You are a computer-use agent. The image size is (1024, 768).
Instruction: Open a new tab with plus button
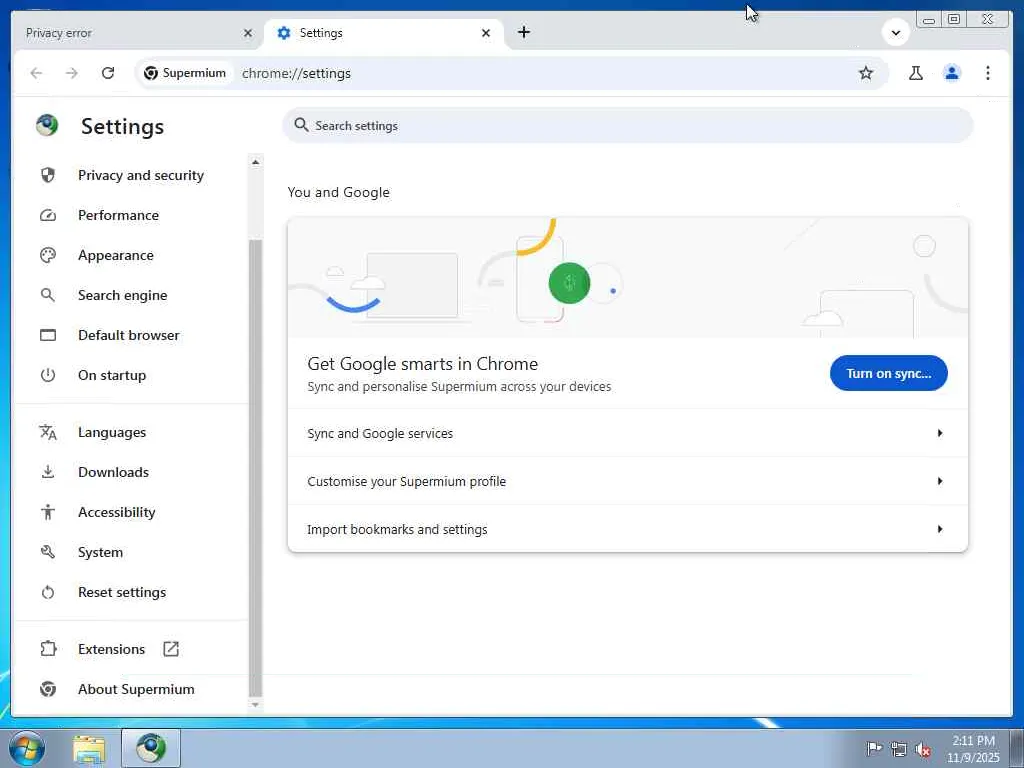pos(524,32)
